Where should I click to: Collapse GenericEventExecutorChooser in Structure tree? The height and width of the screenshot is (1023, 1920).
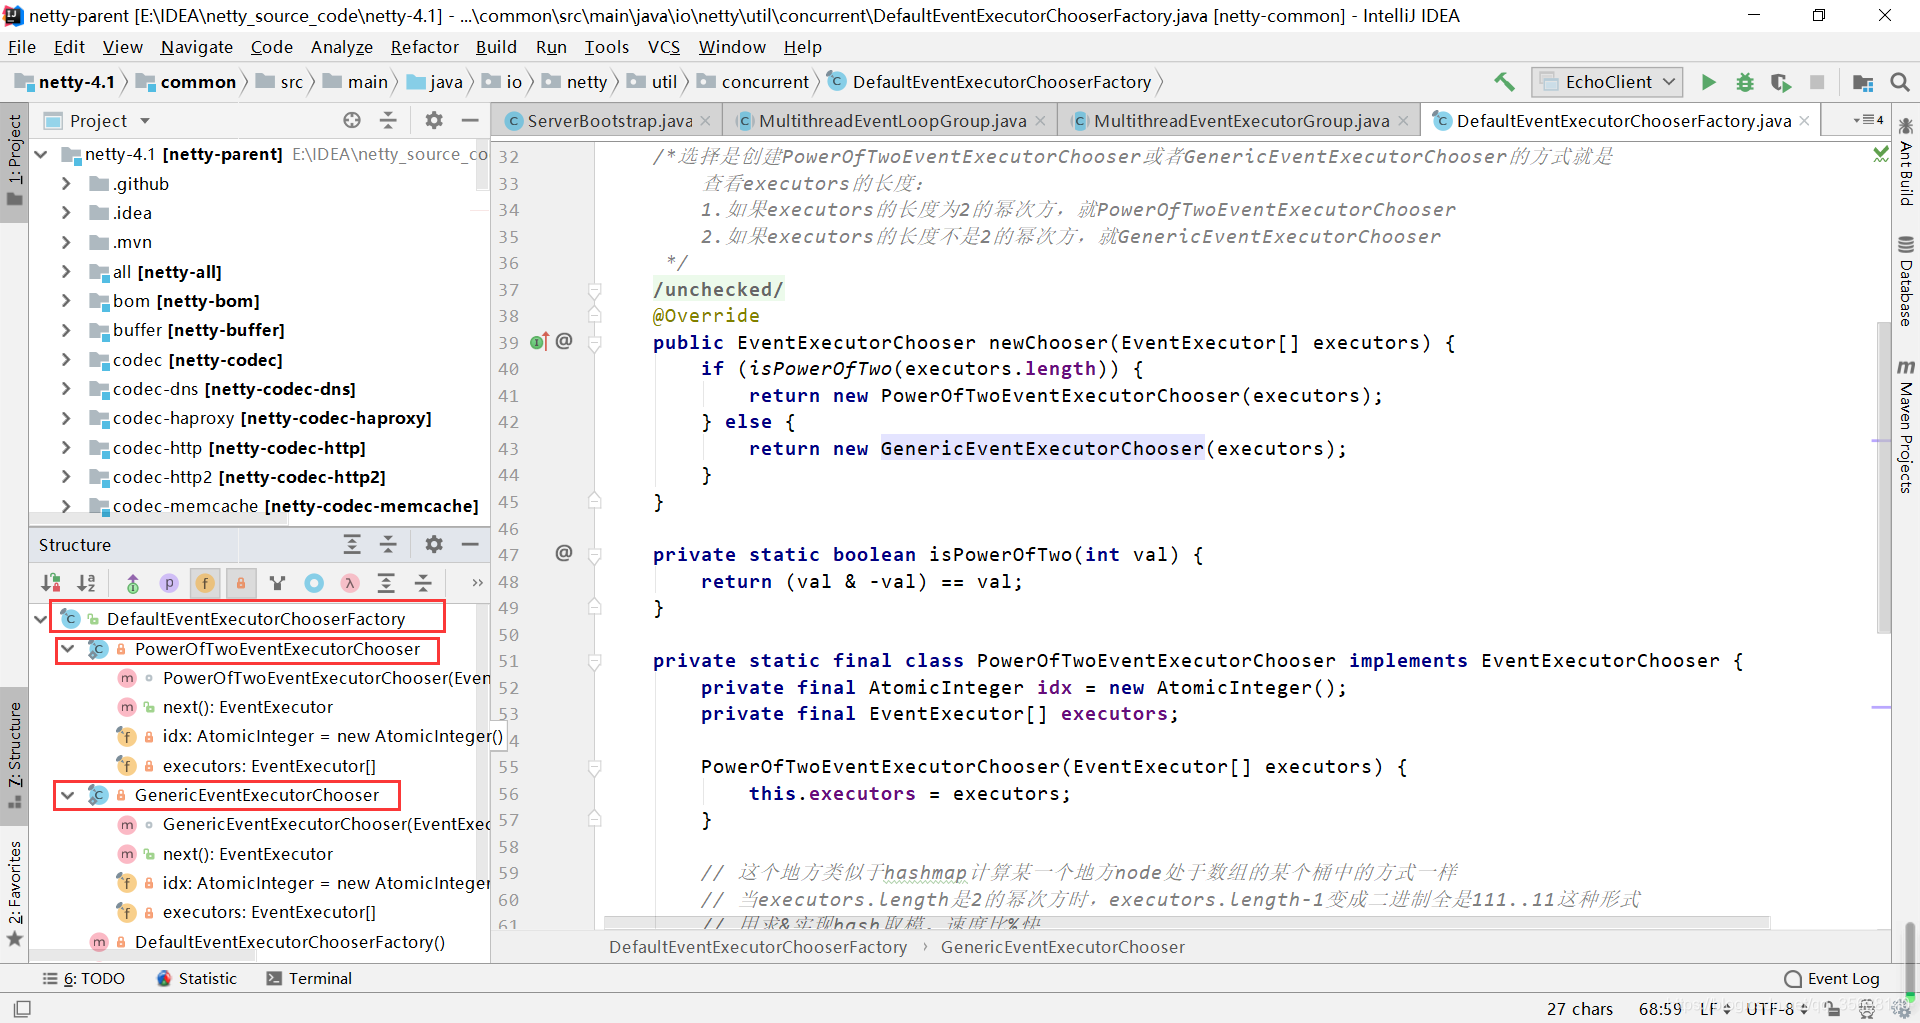point(68,795)
